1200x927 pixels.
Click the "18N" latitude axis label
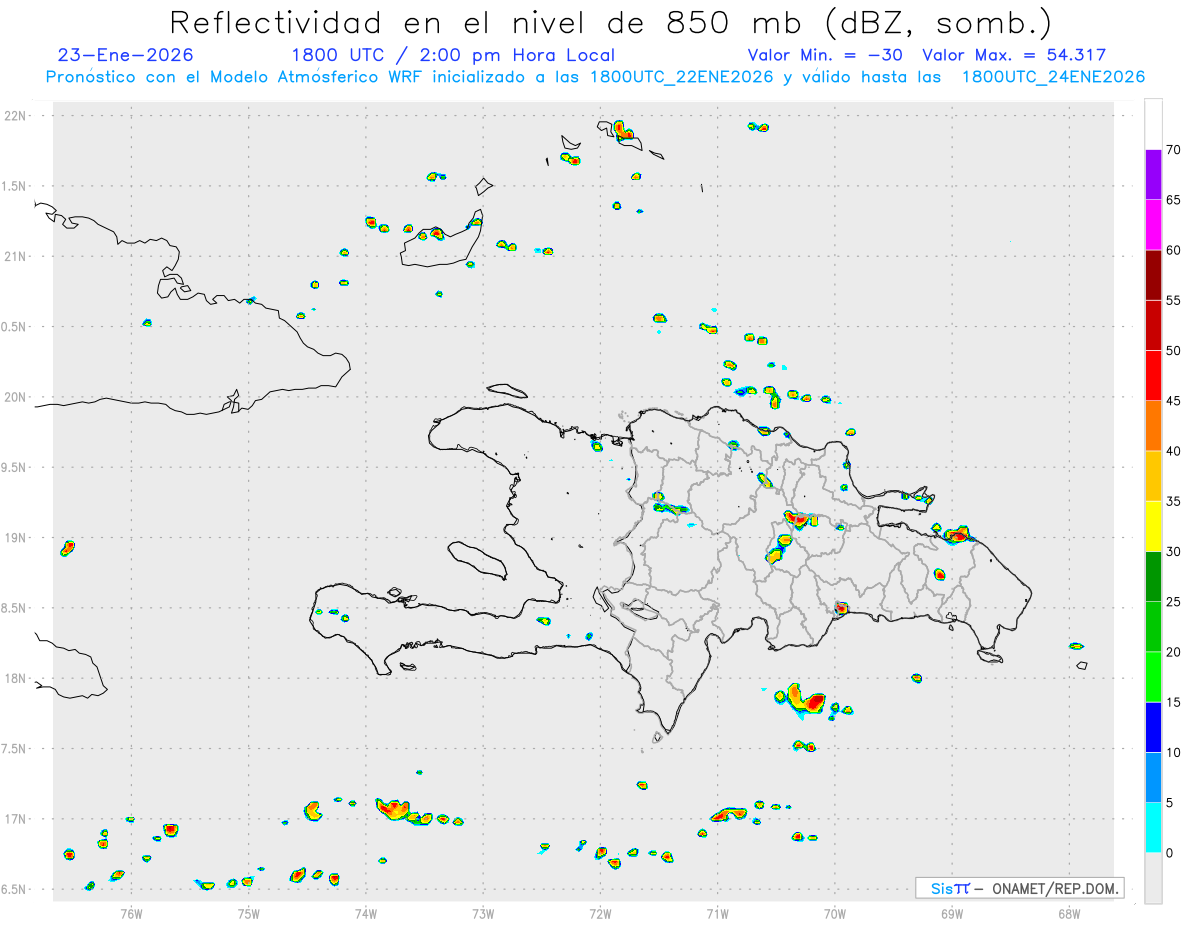click(x=17, y=679)
